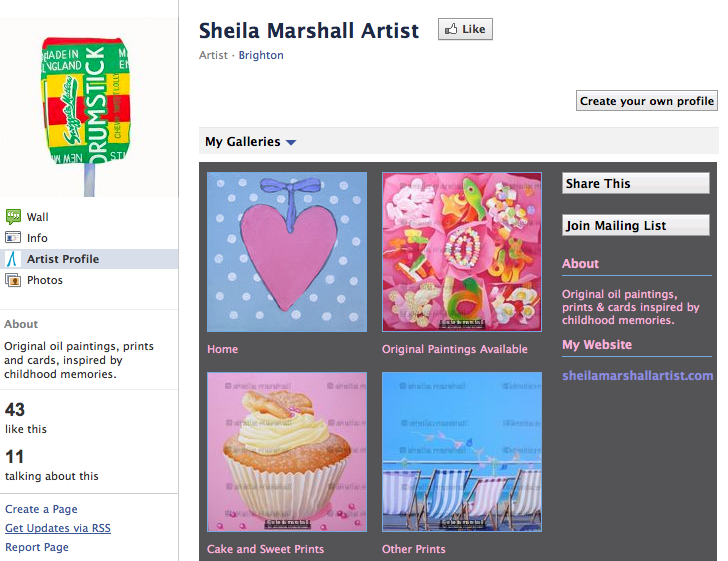This screenshot has width=728, height=561.
Task: Click the Get Updates via RSS link
Action: click(x=58, y=528)
